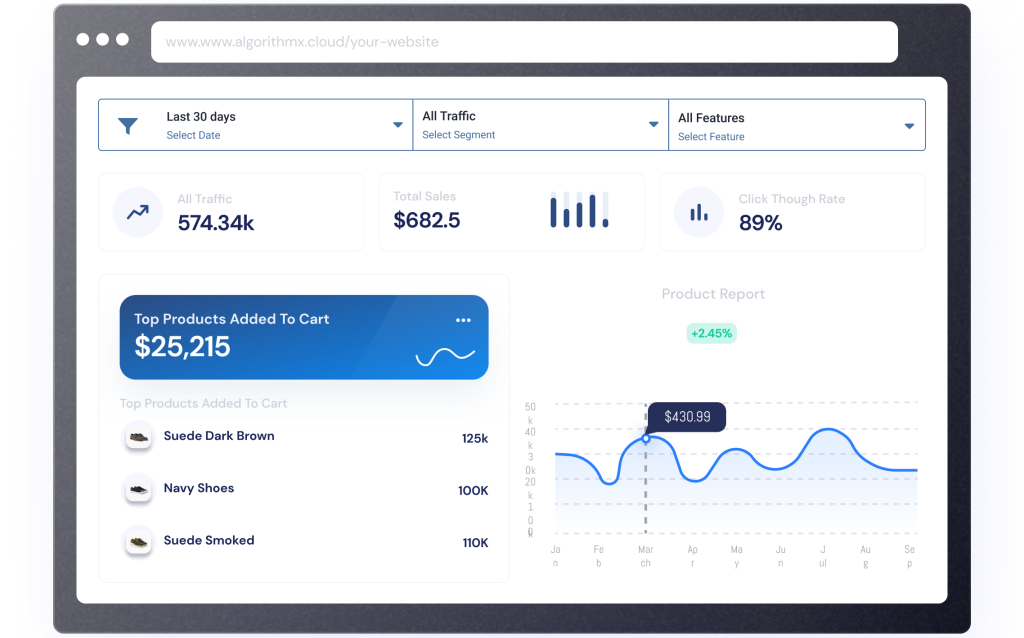Expand the All Features dropdown
This screenshot has width=1024, height=638.
[x=909, y=126]
